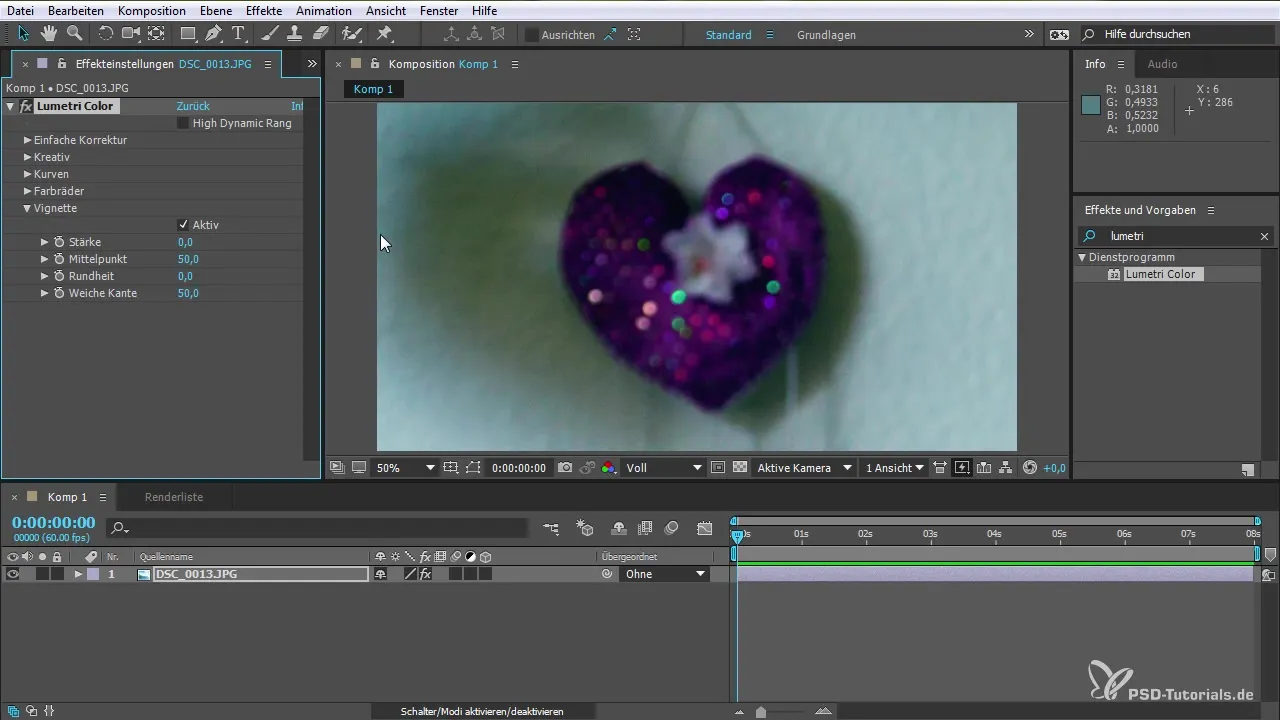Select the Clone Stamp tool
The image size is (1280, 720).
pyautogui.click(x=295, y=34)
